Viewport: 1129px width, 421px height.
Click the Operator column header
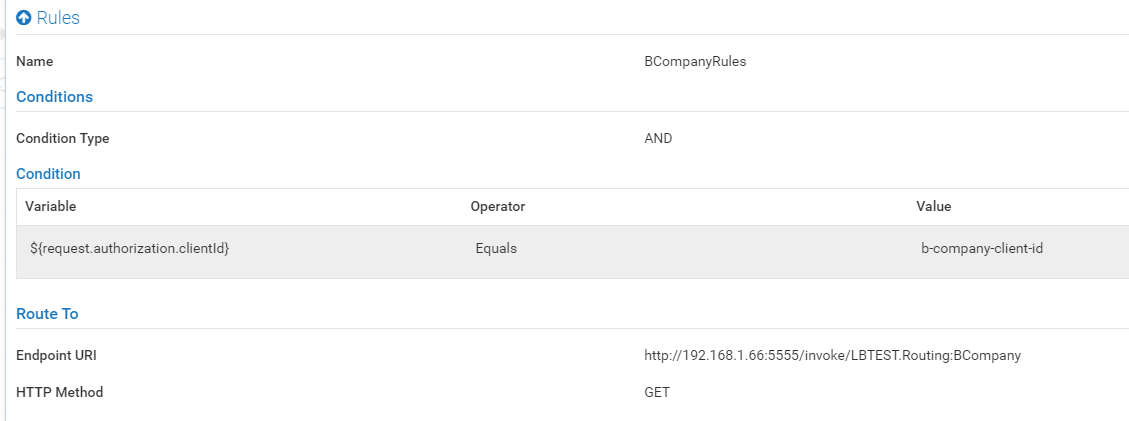tap(497, 206)
